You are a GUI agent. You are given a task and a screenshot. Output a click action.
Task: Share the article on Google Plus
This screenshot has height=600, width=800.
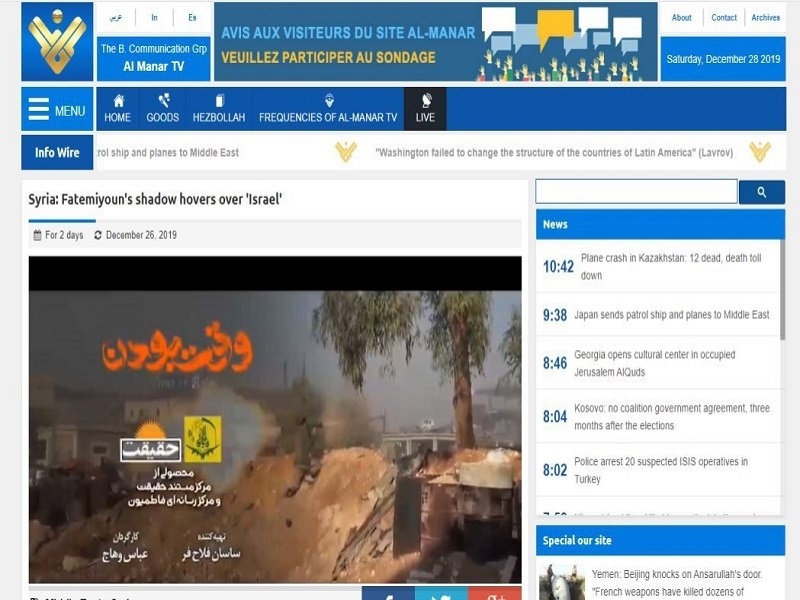(x=495, y=594)
